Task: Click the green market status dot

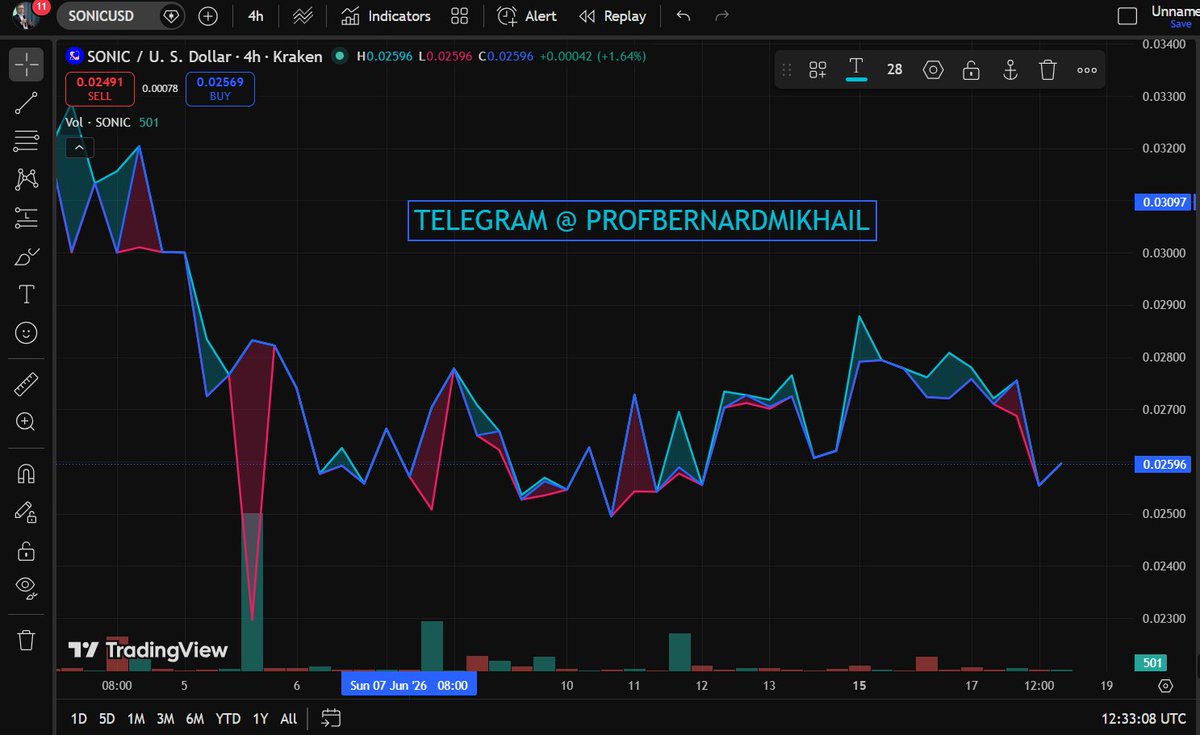Action: (x=340, y=57)
